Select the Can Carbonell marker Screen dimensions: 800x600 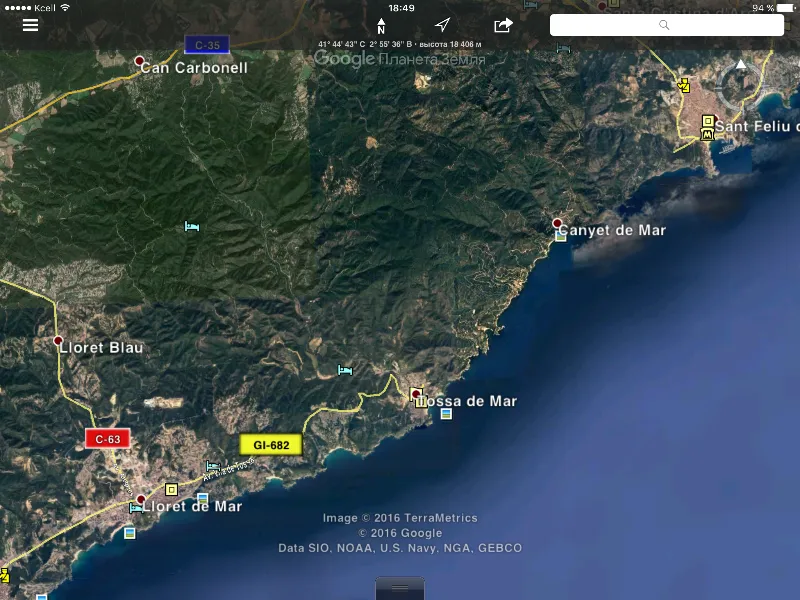(139, 61)
